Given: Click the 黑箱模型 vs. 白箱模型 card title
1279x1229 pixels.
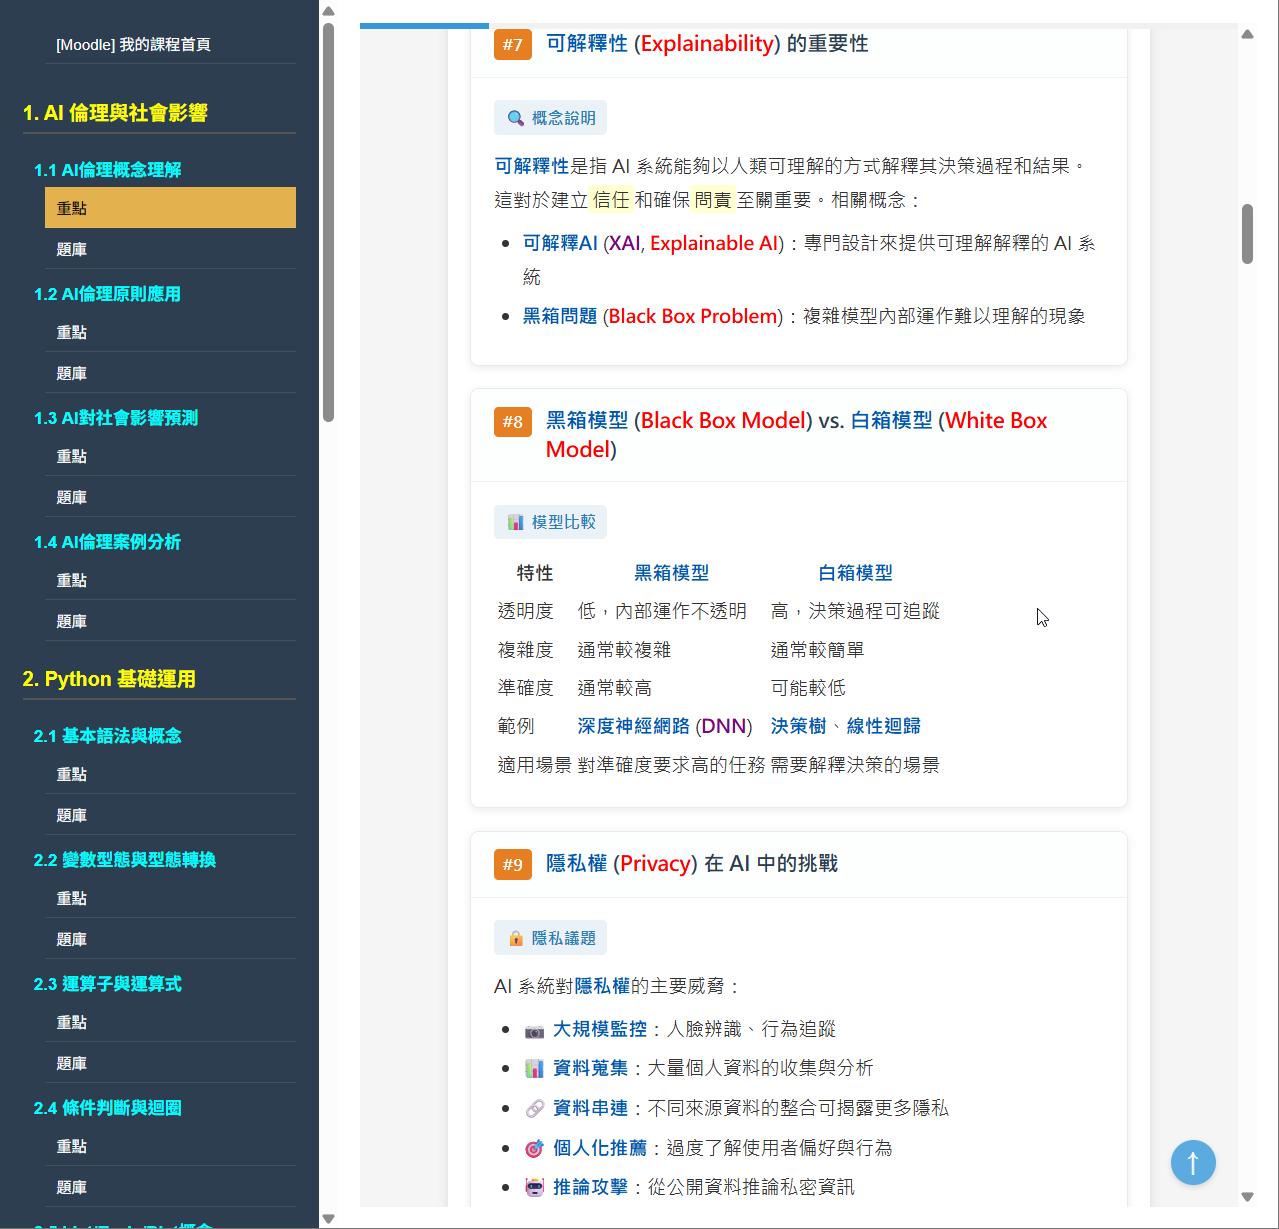Looking at the screenshot, I should coord(797,435).
